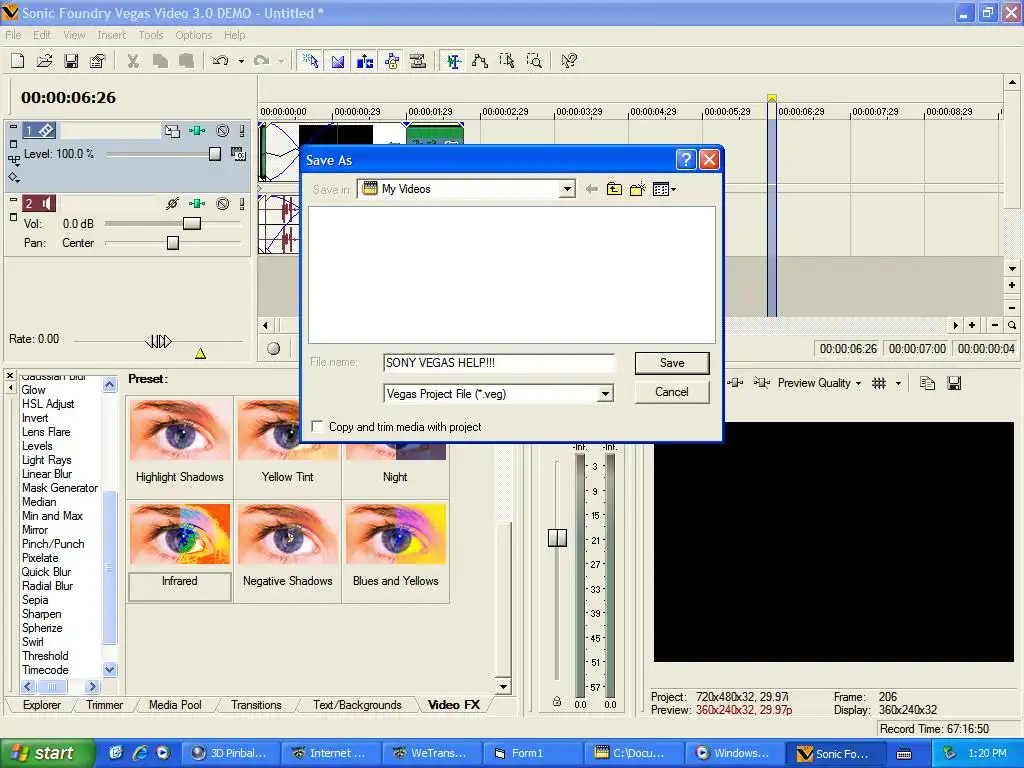The height and width of the screenshot is (768, 1024).
Task: Create new folder icon in dialog
Action: coord(637,189)
